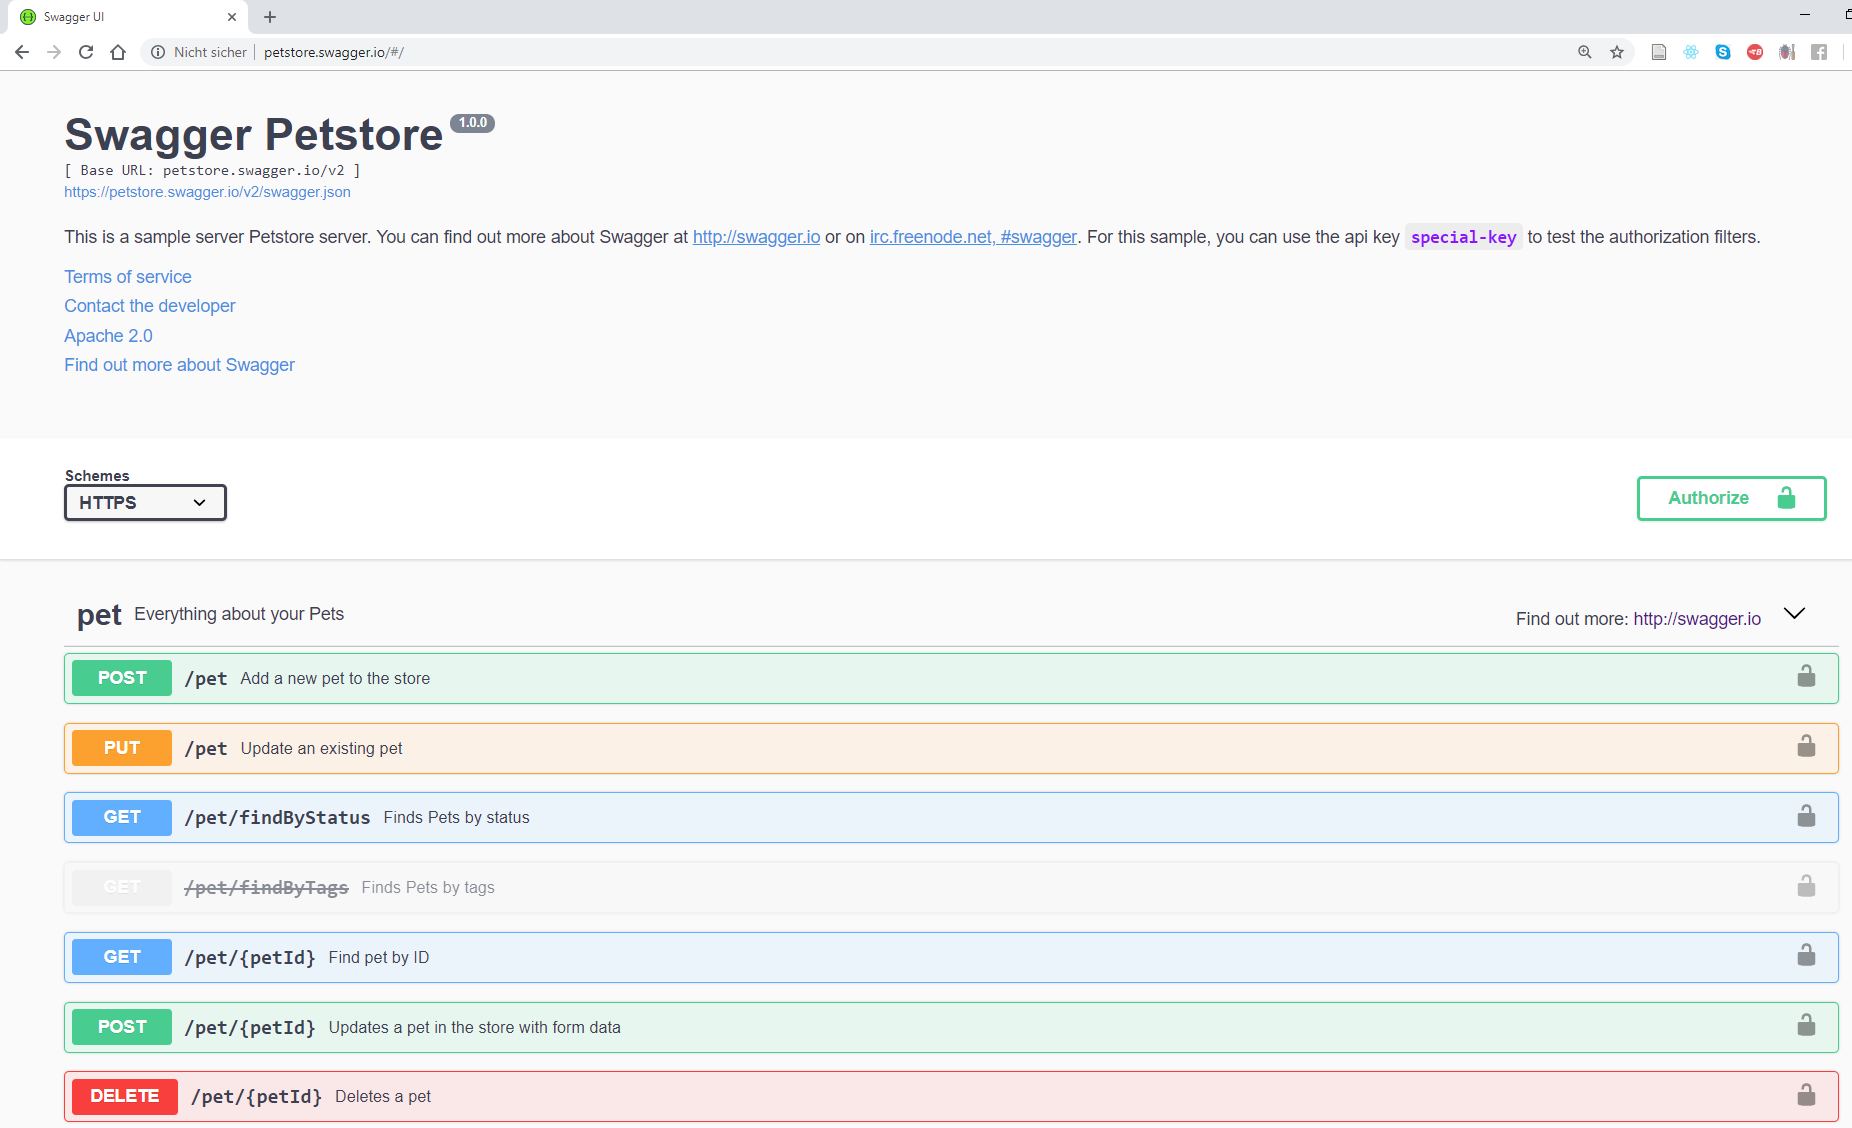Click the blue GET badge for /pet/findByStatus
Viewport: 1852px width, 1128px height.
122,817
